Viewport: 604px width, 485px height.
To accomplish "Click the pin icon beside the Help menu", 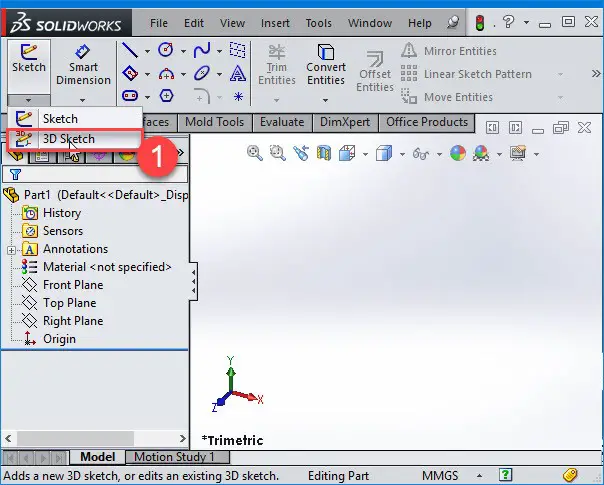I will pyautogui.click(x=453, y=22).
